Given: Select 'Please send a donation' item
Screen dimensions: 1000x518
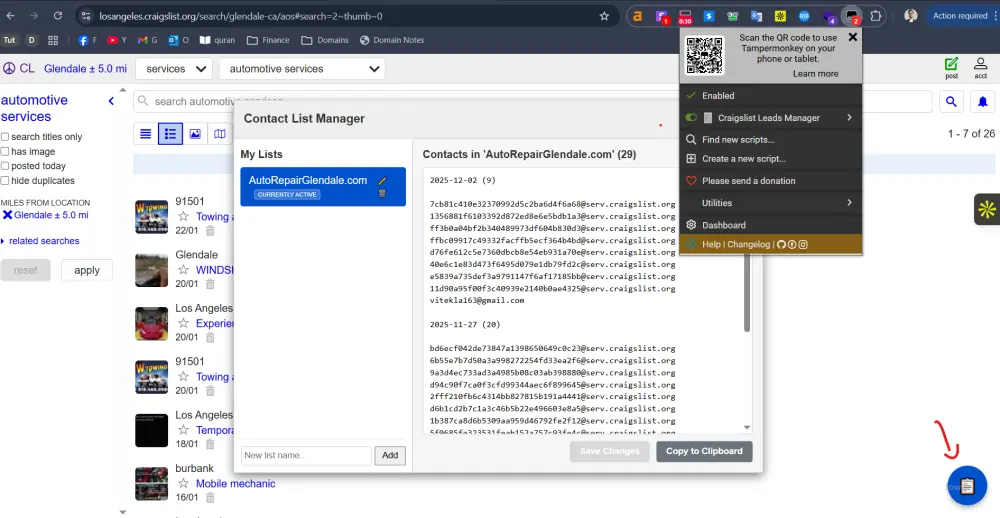Looking at the screenshot, I should (770, 181).
